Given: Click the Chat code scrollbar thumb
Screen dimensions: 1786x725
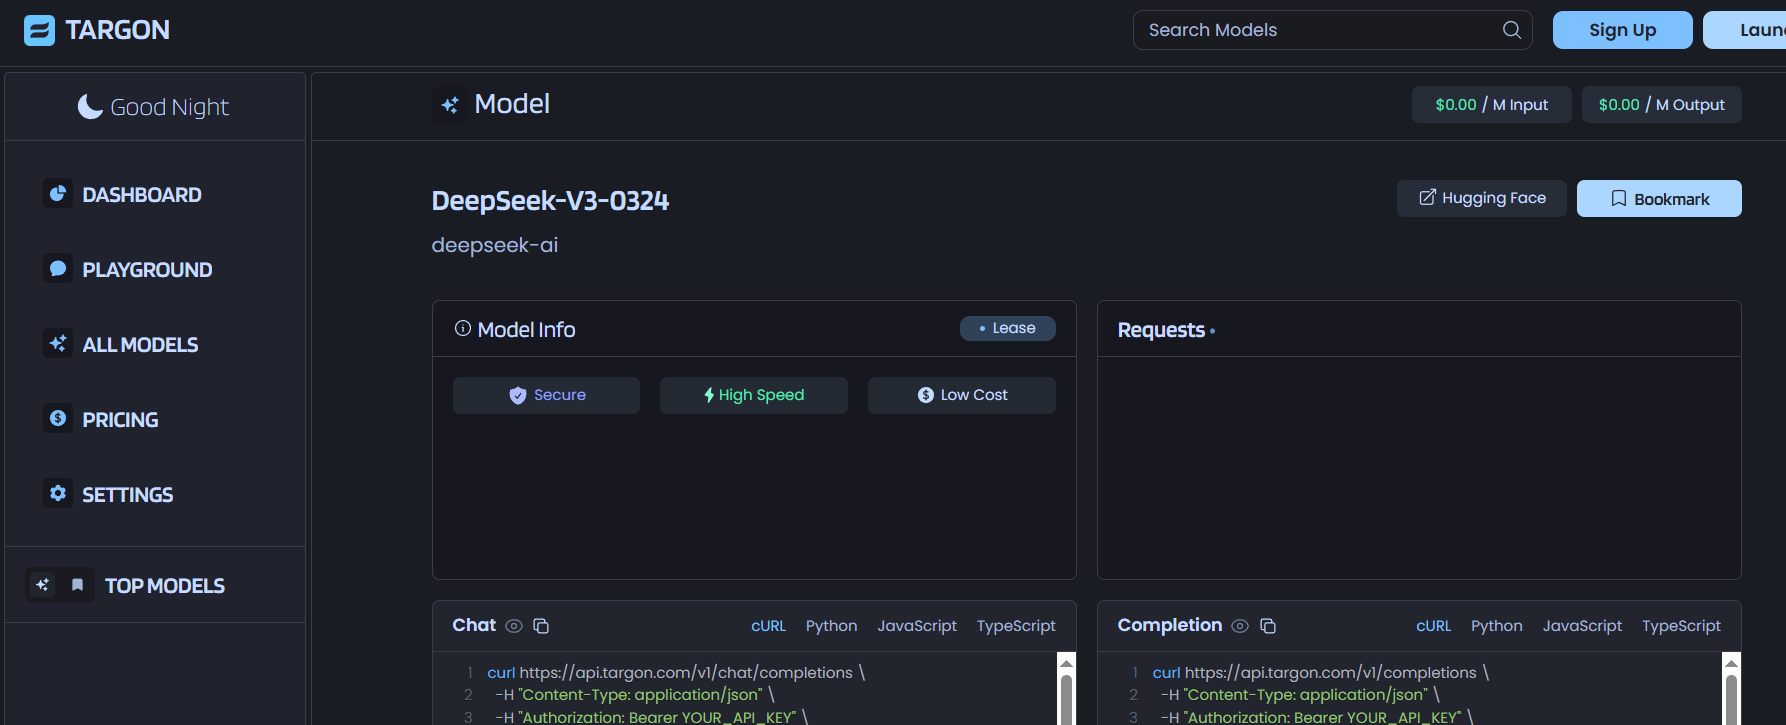Looking at the screenshot, I should pyautogui.click(x=1067, y=699).
